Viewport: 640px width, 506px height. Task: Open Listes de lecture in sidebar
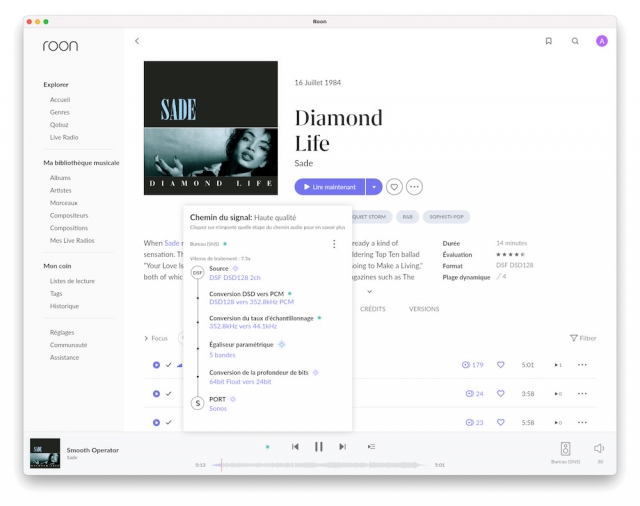click(72, 281)
